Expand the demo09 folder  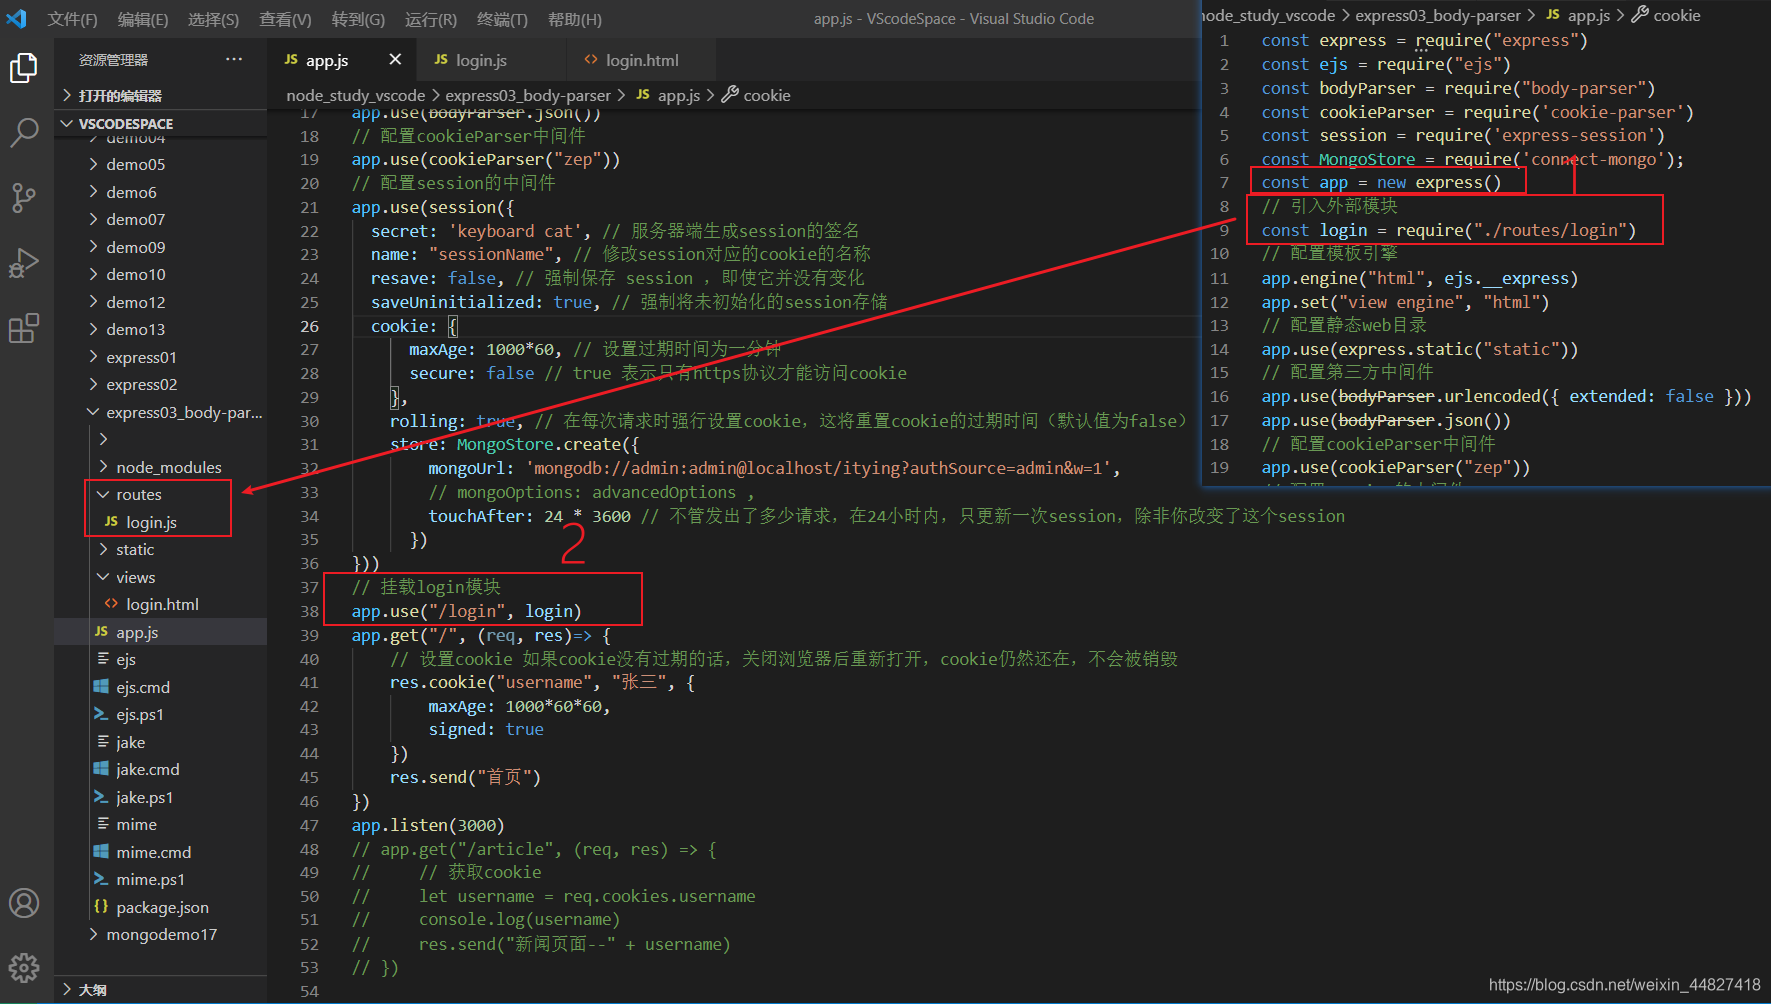tap(160, 247)
